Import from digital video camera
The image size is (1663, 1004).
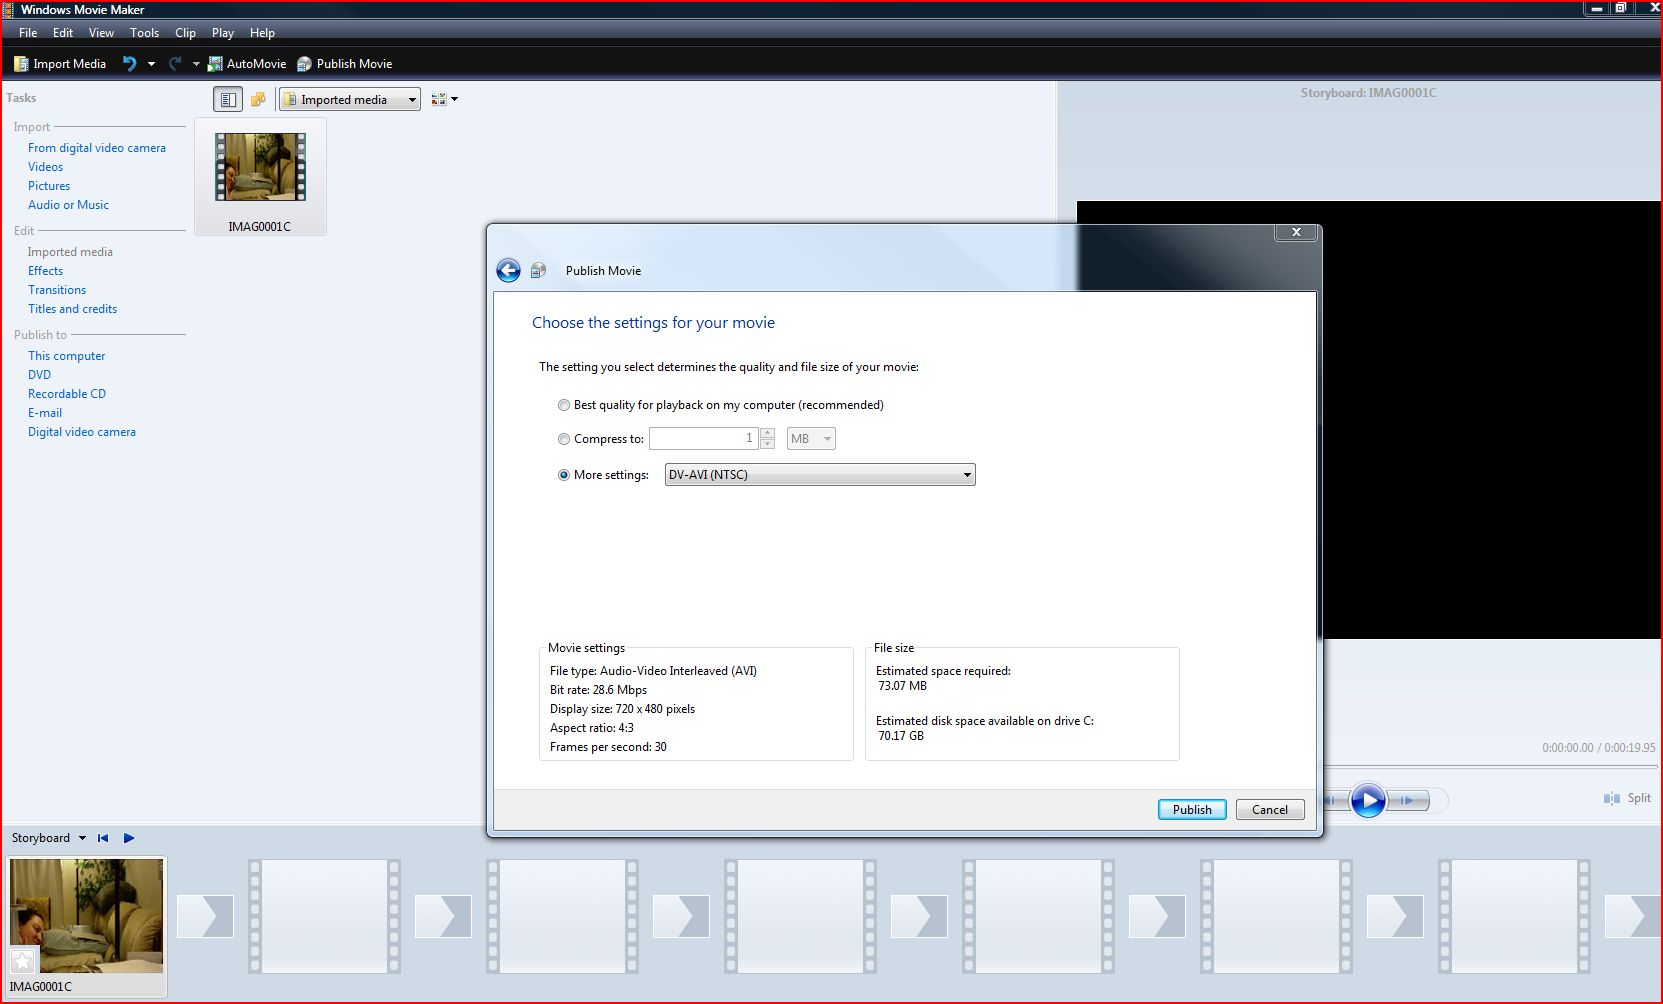click(97, 148)
